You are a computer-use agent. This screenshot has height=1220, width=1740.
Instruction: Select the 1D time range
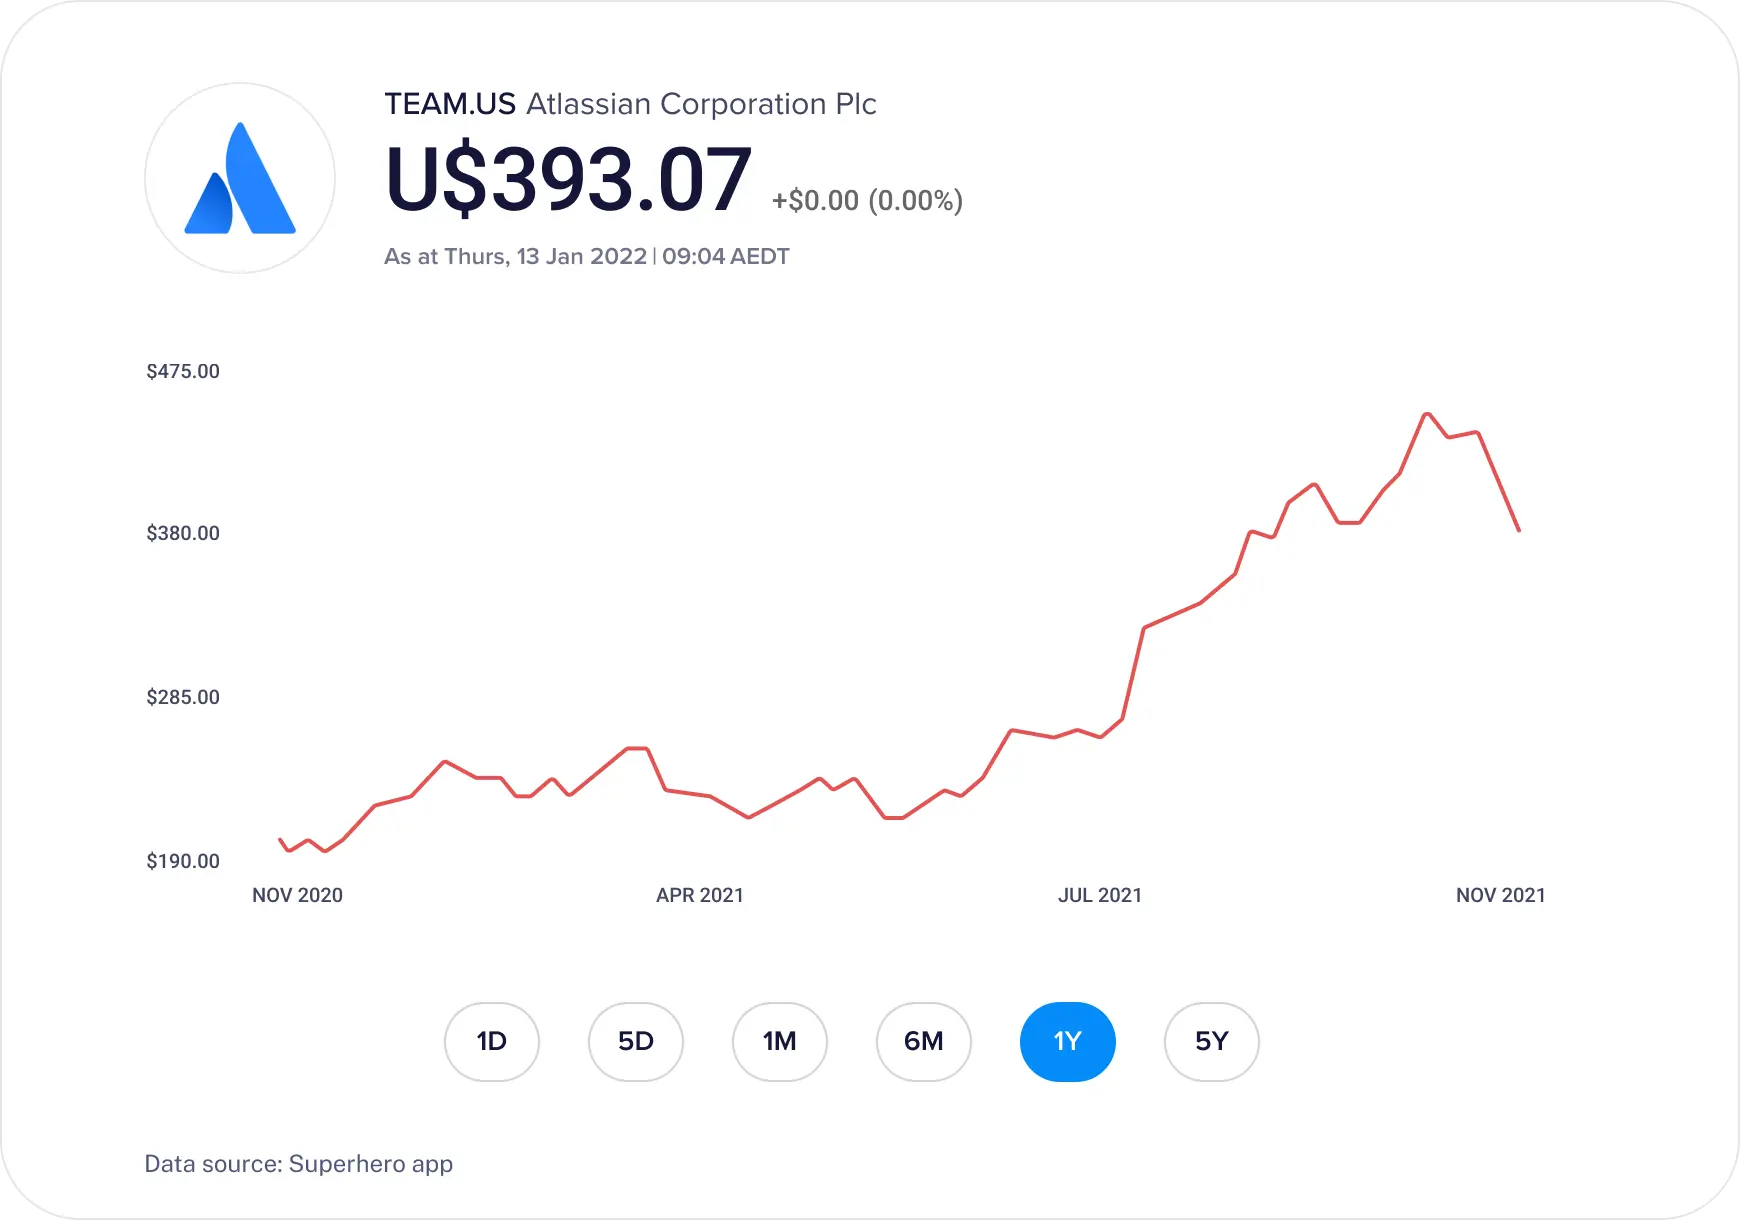pos(491,1041)
